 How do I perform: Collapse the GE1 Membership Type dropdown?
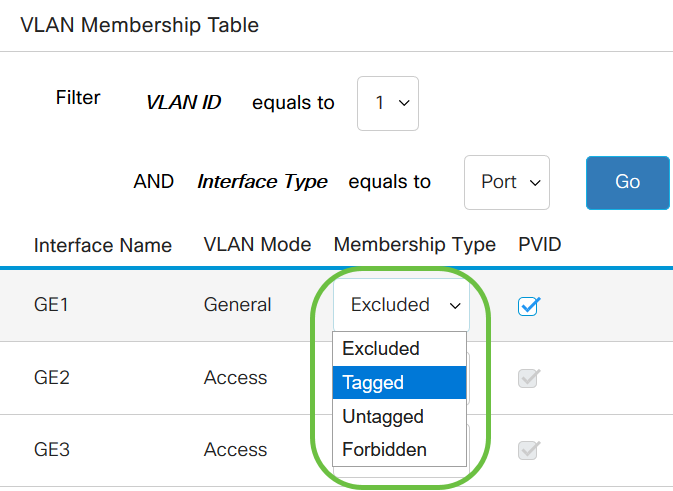coord(401,305)
